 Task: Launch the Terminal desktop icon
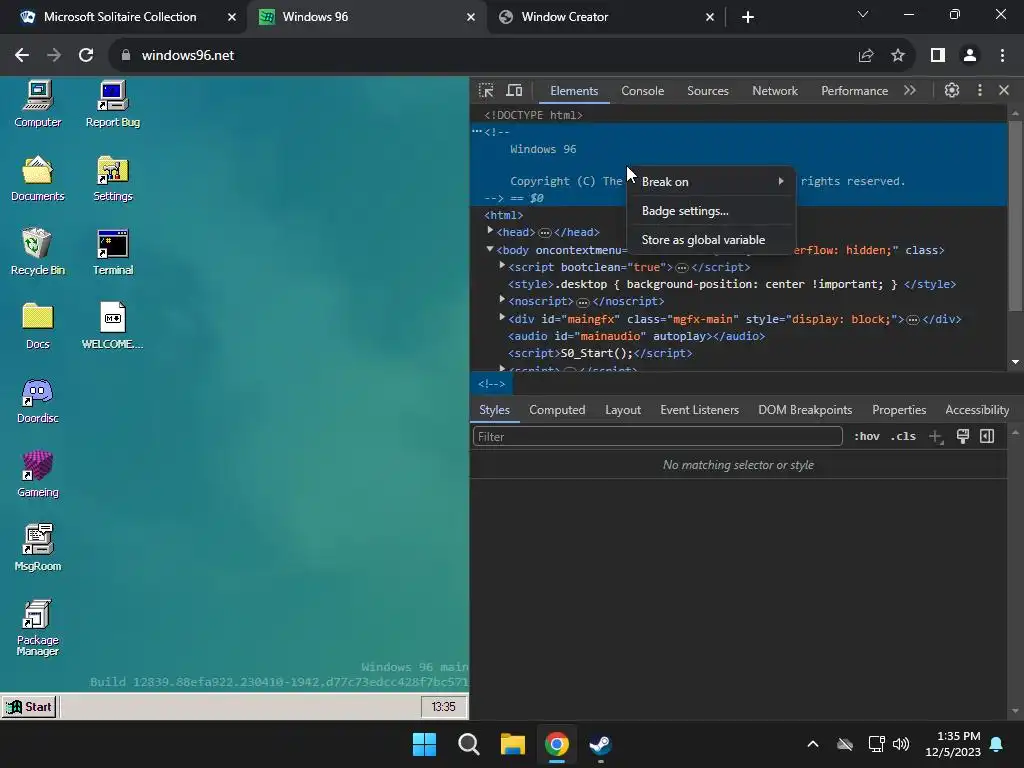click(112, 252)
